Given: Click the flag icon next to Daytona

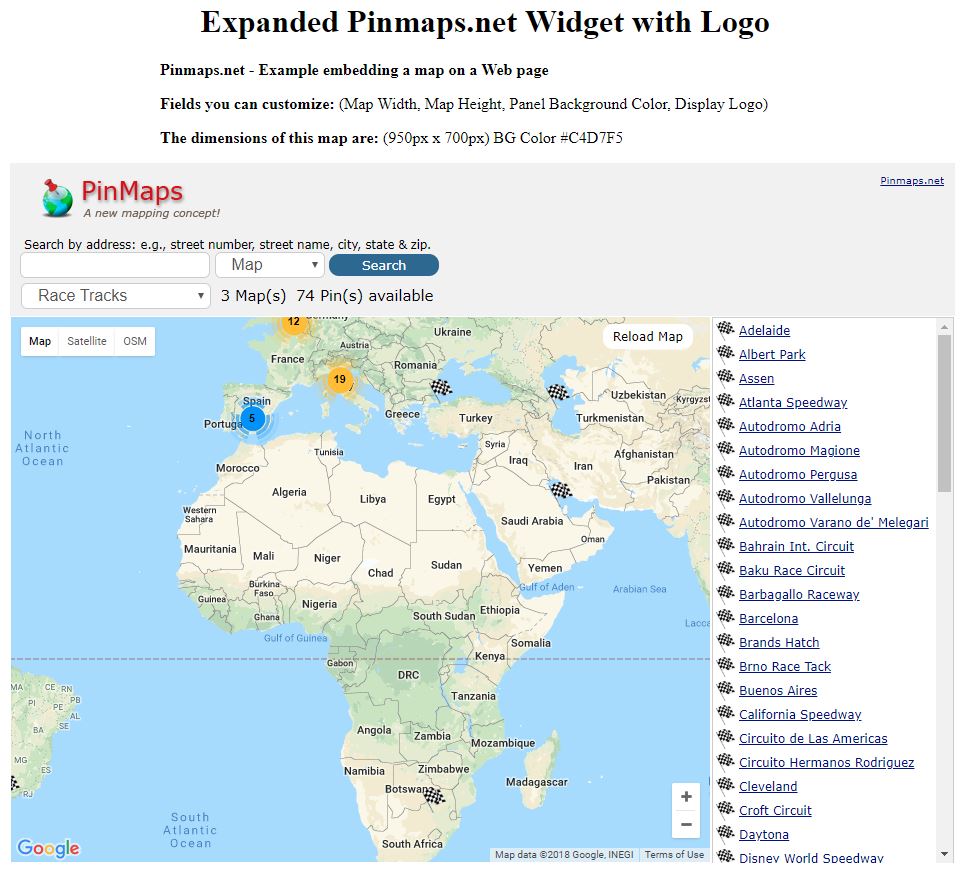Looking at the screenshot, I should [x=726, y=832].
